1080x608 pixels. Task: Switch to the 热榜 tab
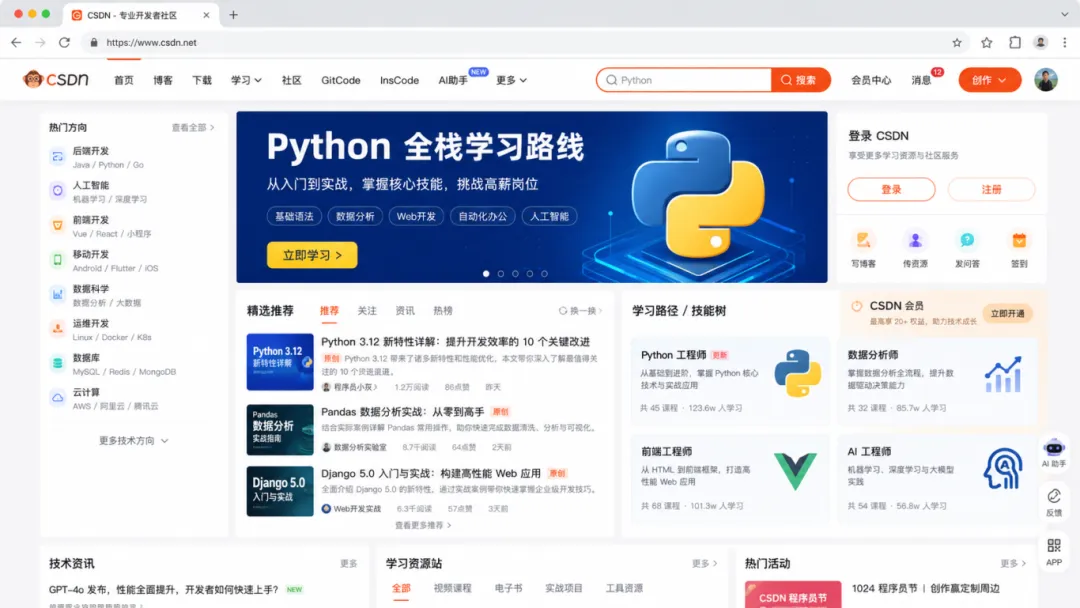[443, 311]
